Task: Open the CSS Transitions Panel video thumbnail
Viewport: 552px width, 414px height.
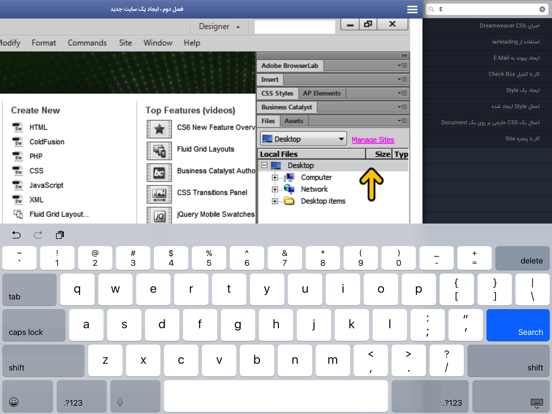Action: pos(159,194)
